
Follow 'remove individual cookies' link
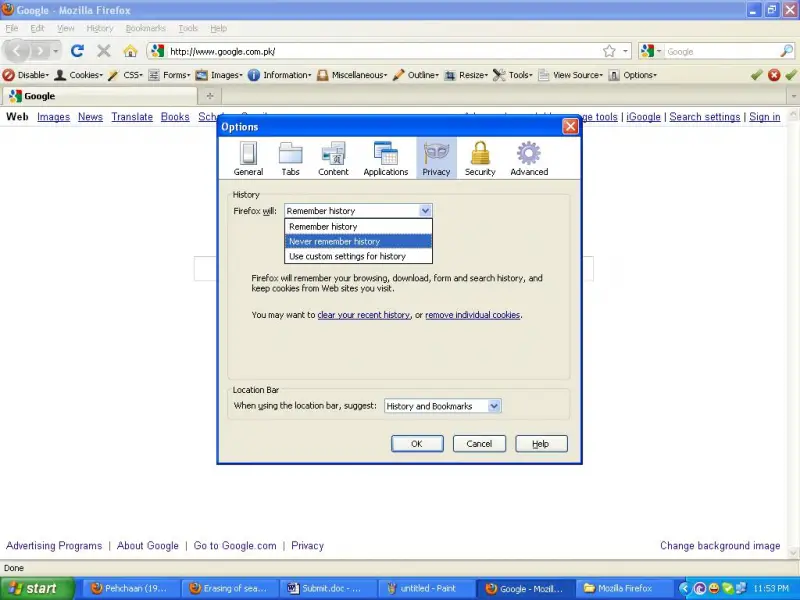coord(472,315)
